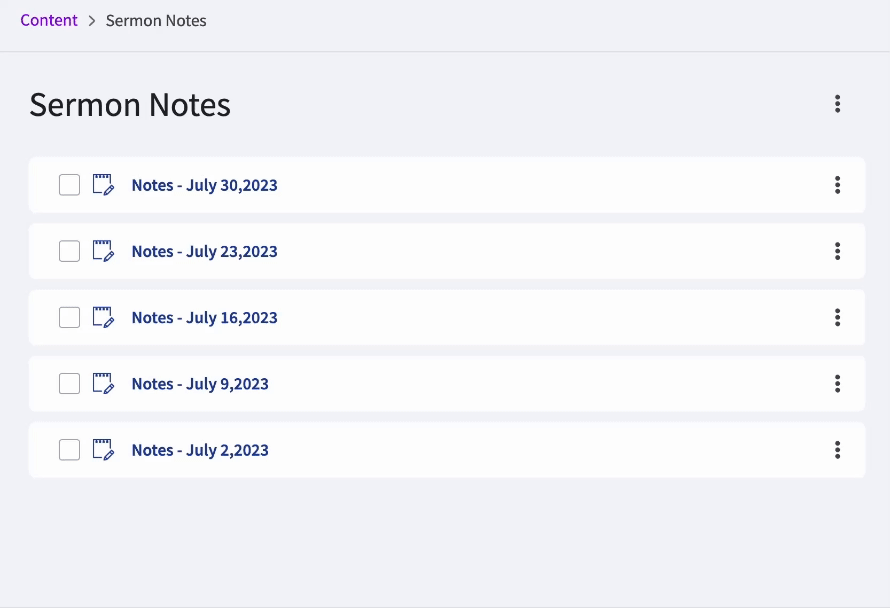Open kebab menu for Notes - July 2,2023
890x608 pixels.
[x=837, y=450]
